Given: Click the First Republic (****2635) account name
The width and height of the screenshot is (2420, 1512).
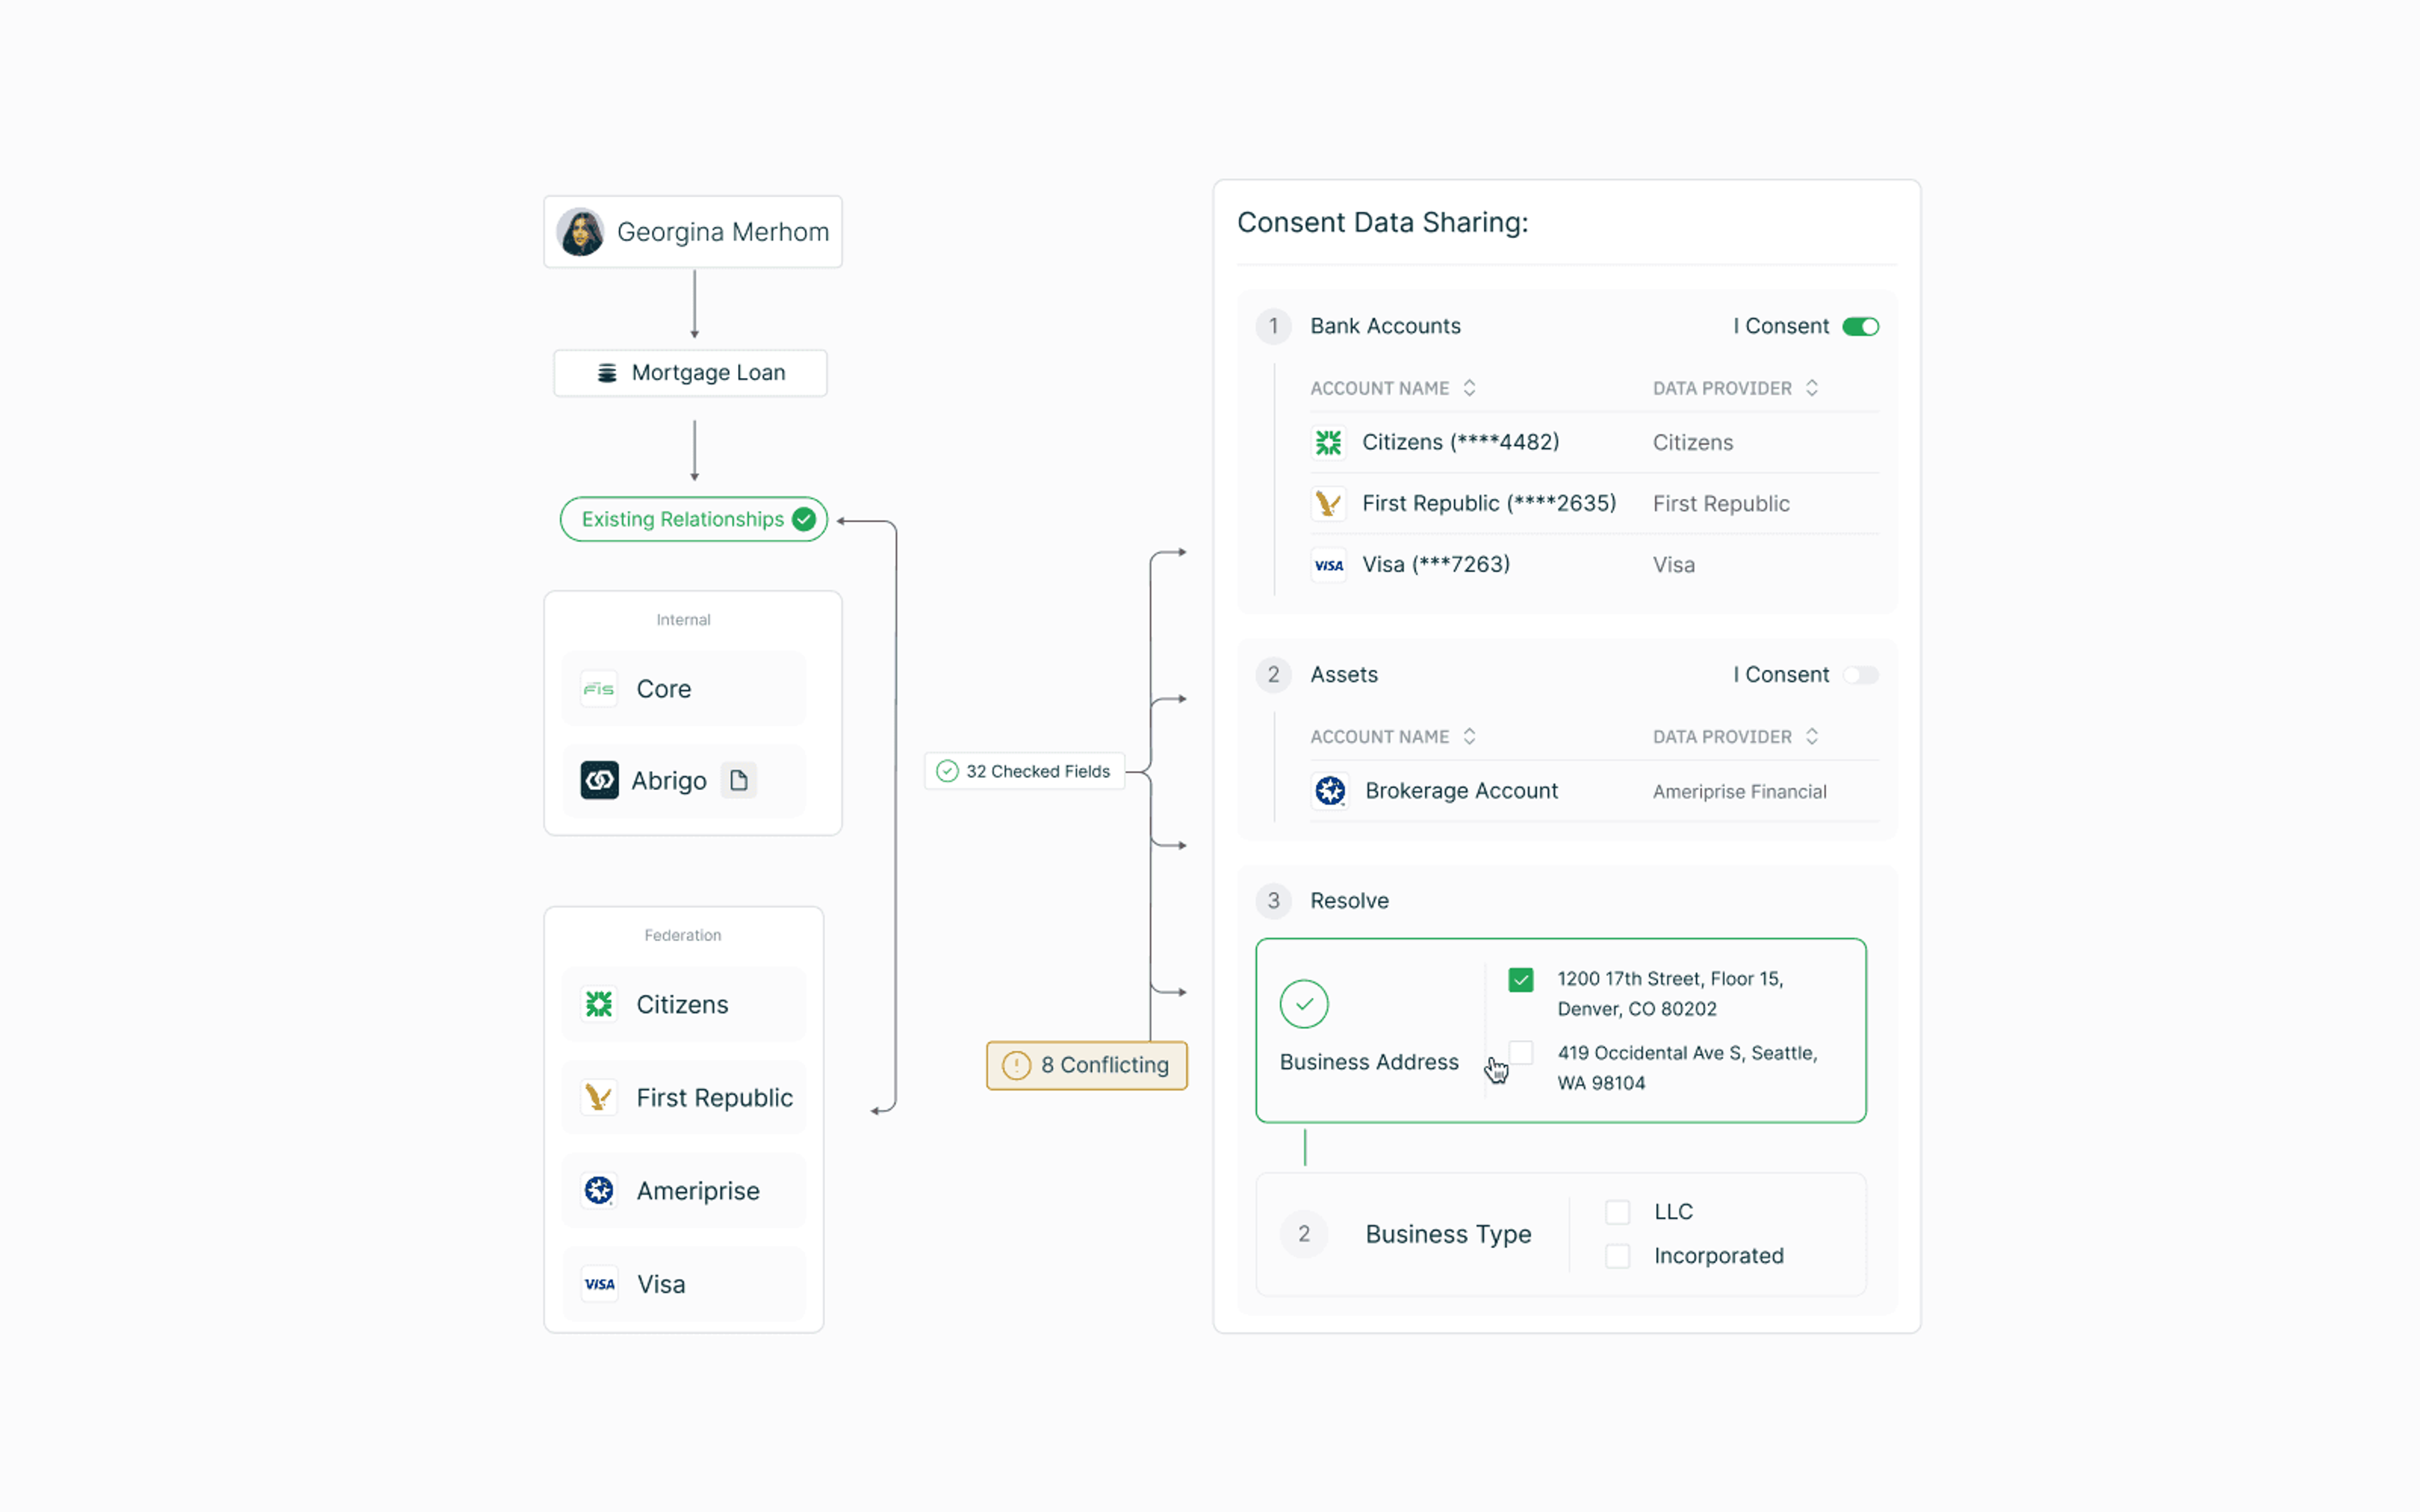Looking at the screenshot, I should (x=1489, y=503).
